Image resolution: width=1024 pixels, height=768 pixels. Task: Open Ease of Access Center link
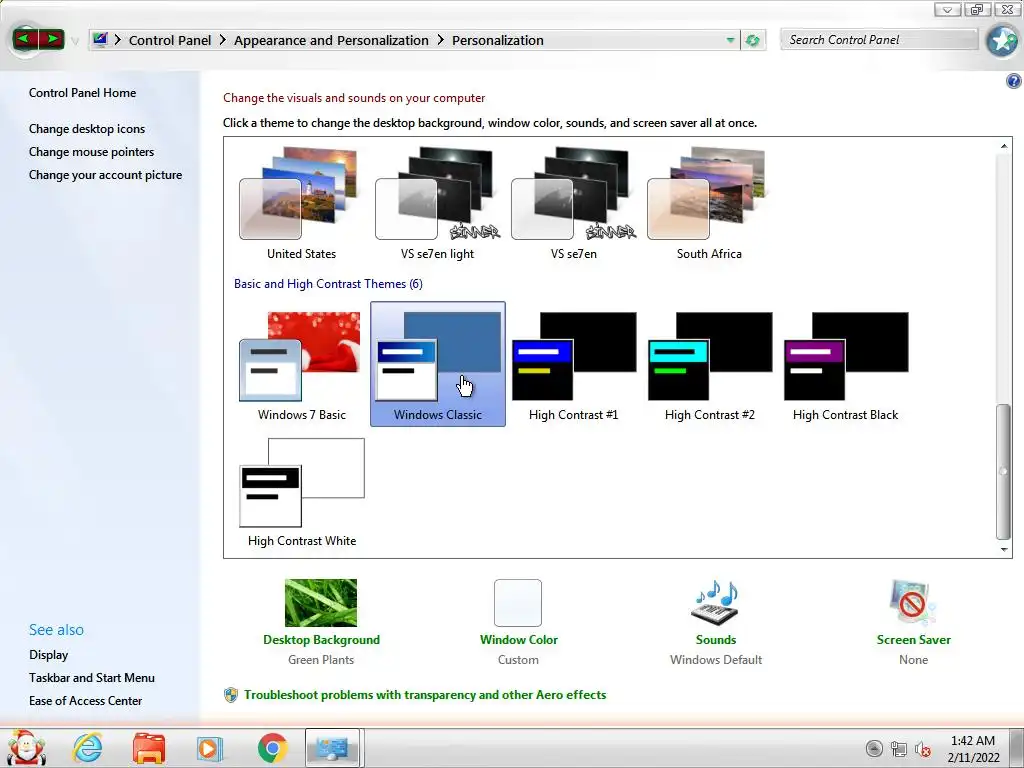(86, 701)
